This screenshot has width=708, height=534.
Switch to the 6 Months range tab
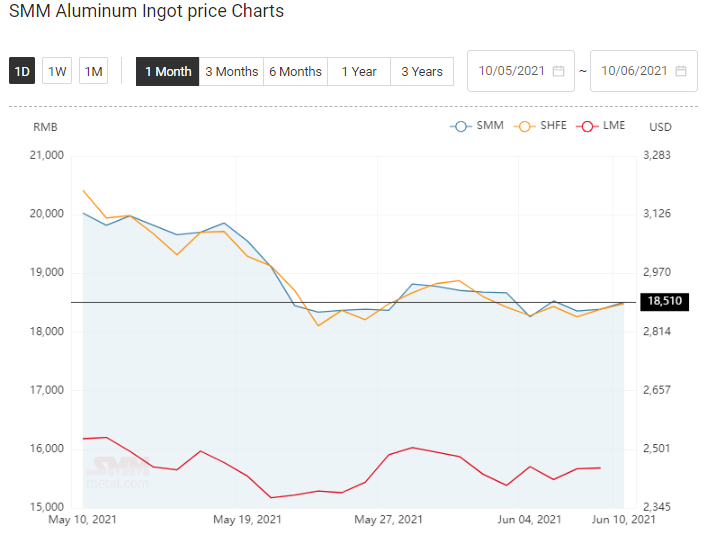[x=296, y=71]
